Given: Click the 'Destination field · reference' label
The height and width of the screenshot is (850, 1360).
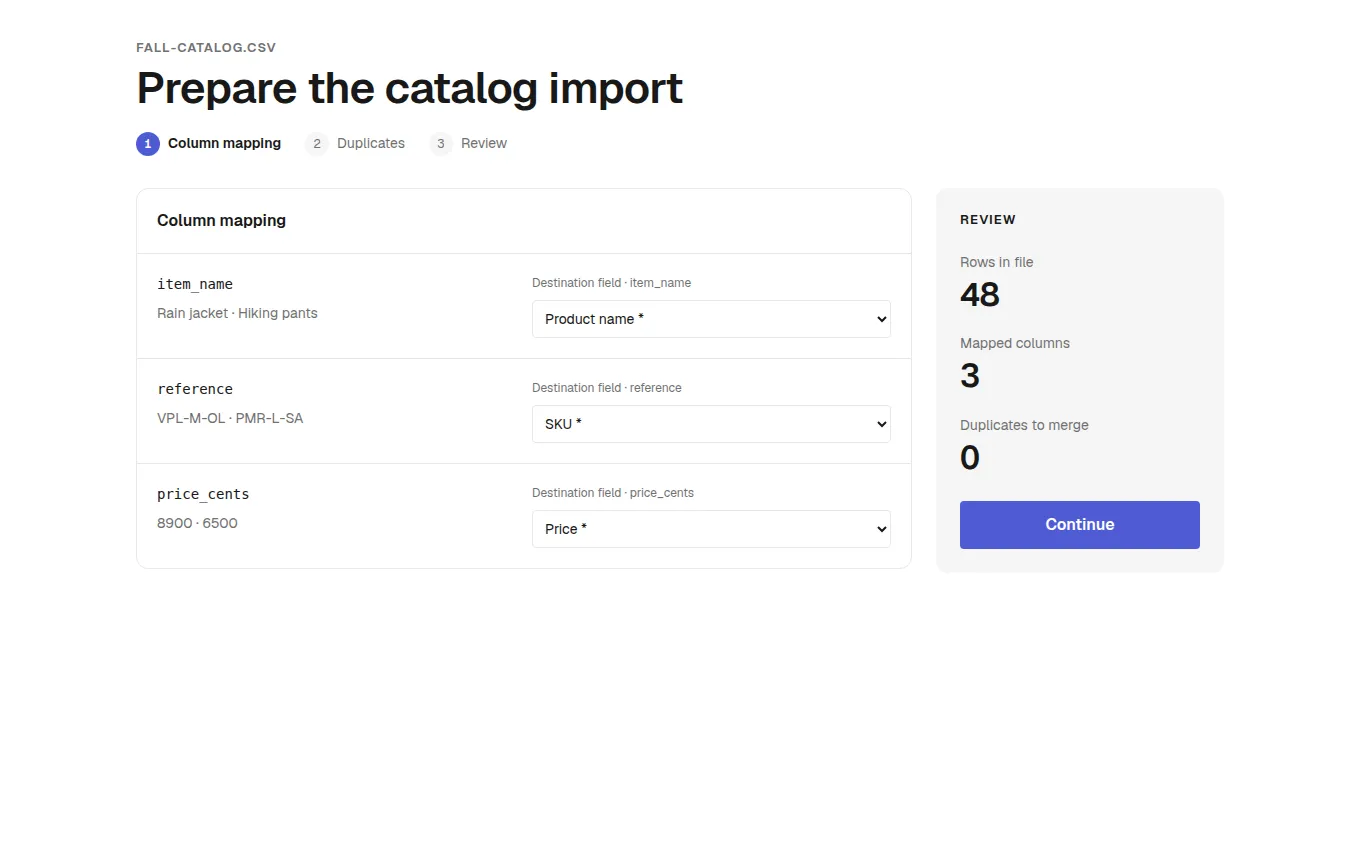Looking at the screenshot, I should tap(607, 388).
